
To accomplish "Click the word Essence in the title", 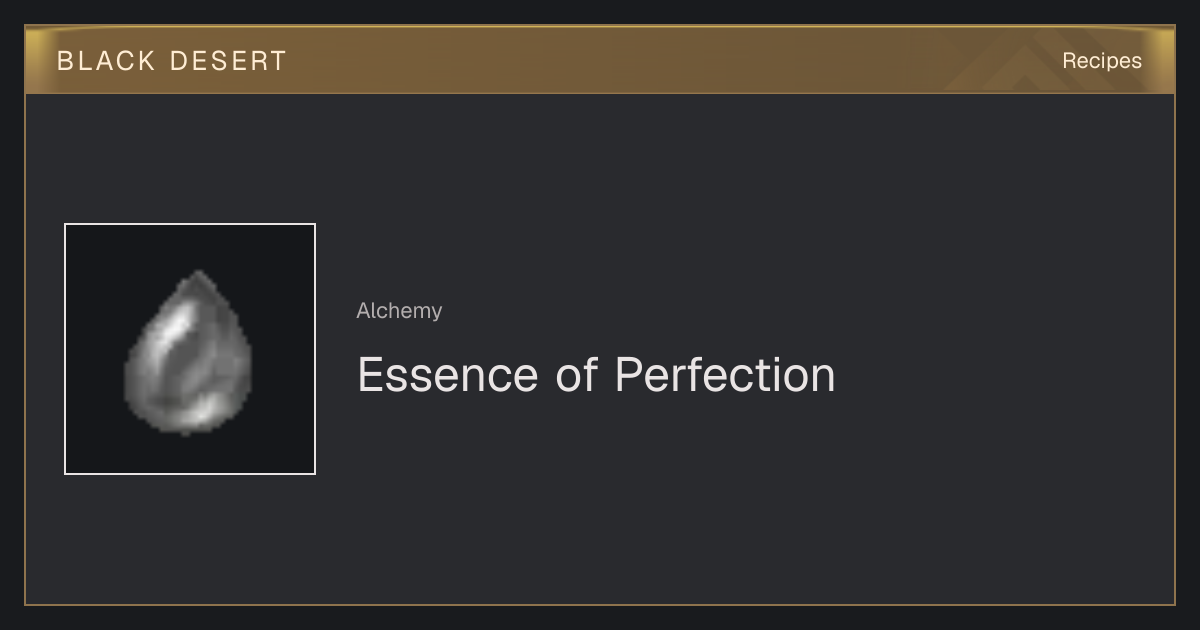I will pyautogui.click(x=448, y=375).
